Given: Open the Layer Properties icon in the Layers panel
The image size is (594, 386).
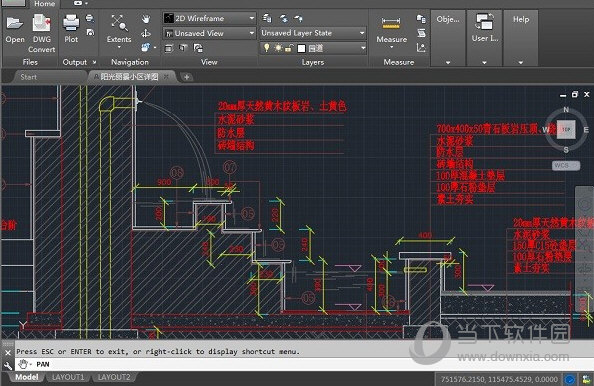Looking at the screenshot, I should pos(267,18).
